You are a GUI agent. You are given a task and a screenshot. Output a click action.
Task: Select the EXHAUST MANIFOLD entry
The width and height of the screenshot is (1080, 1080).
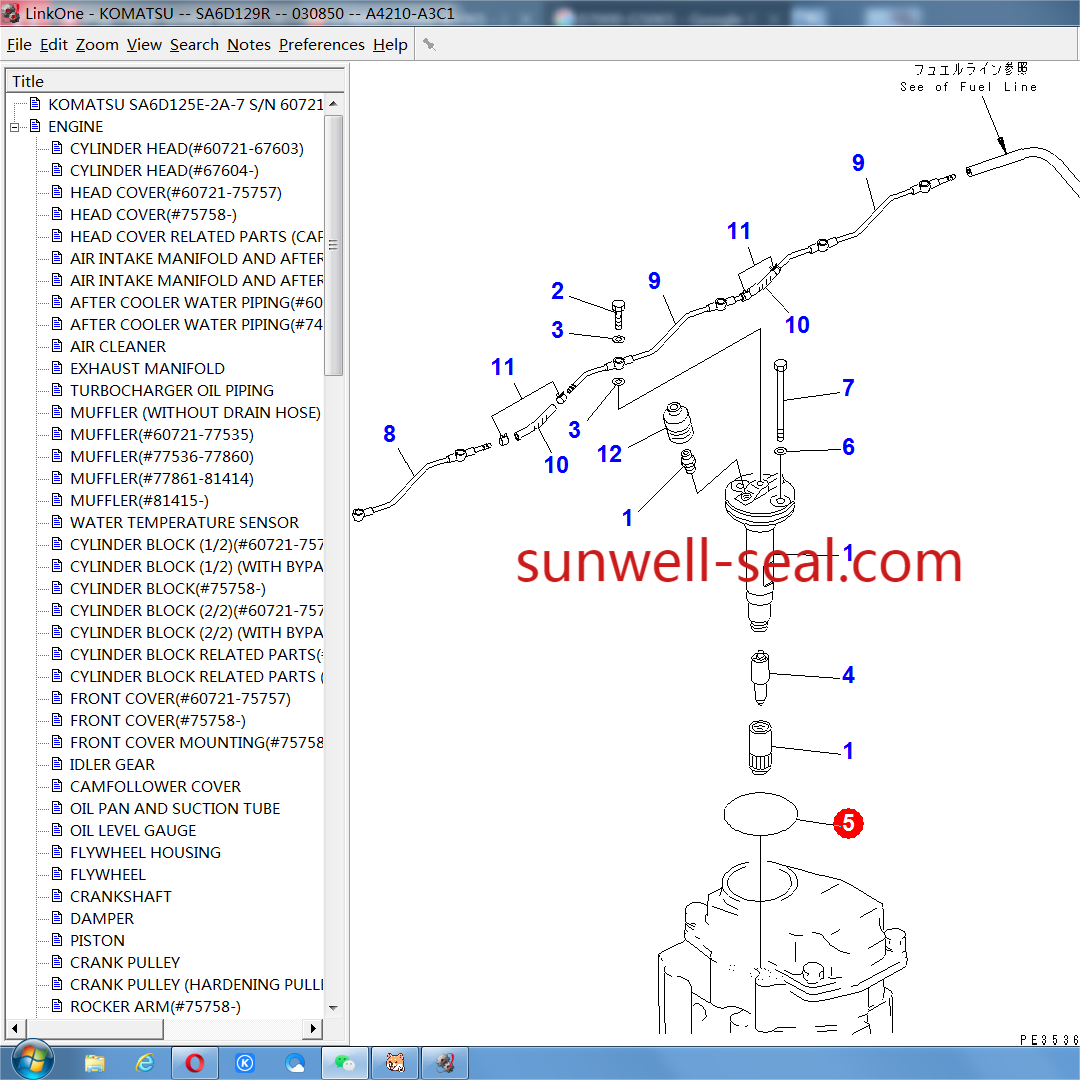(147, 369)
